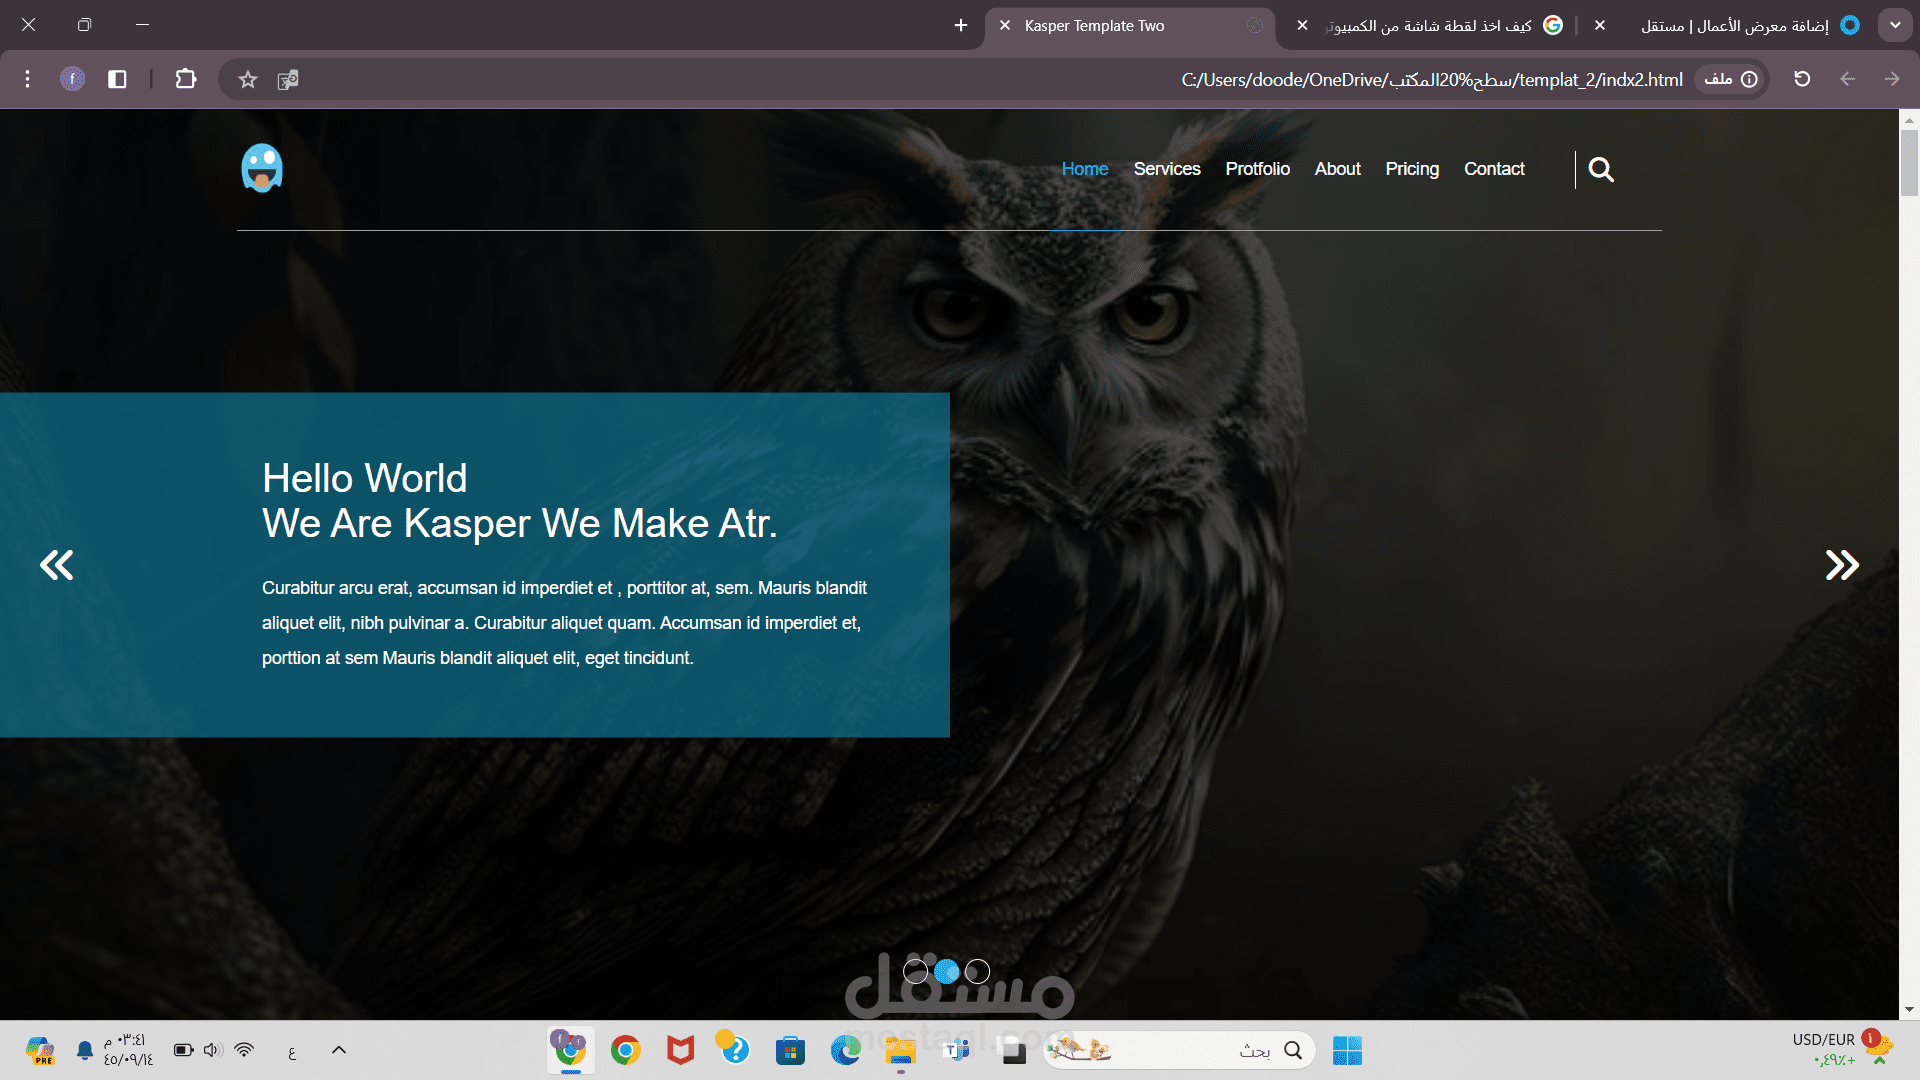Go to previous slide with left chevrons

coord(56,565)
